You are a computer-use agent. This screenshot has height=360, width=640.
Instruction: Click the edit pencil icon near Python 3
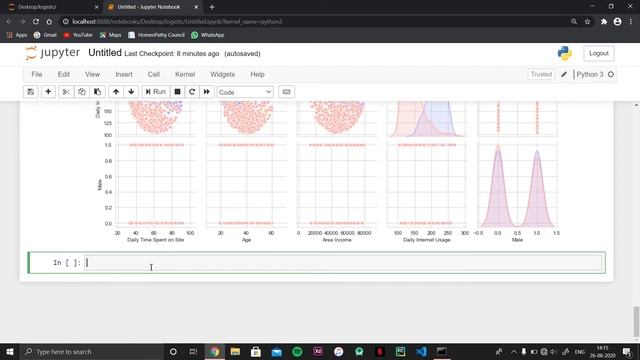(x=564, y=74)
